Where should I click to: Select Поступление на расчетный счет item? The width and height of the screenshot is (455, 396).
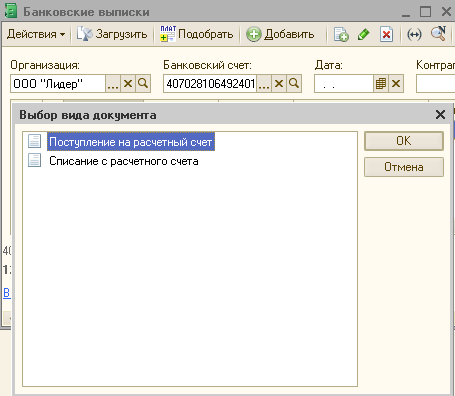[x=131, y=142]
